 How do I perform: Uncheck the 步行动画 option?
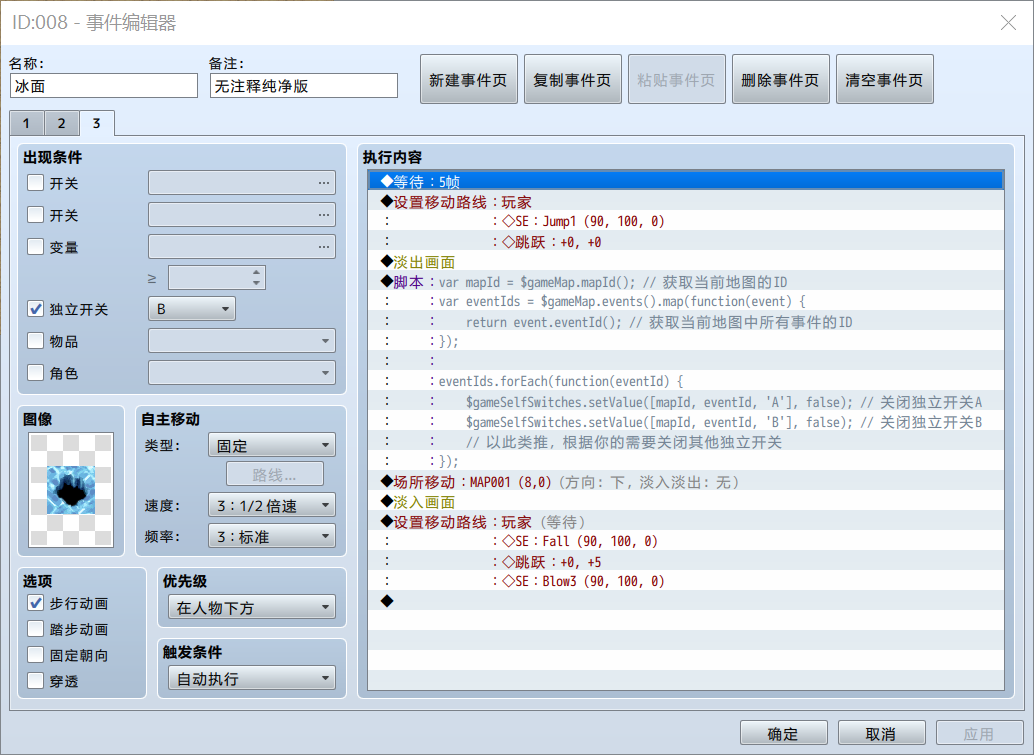[x=36, y=603]
